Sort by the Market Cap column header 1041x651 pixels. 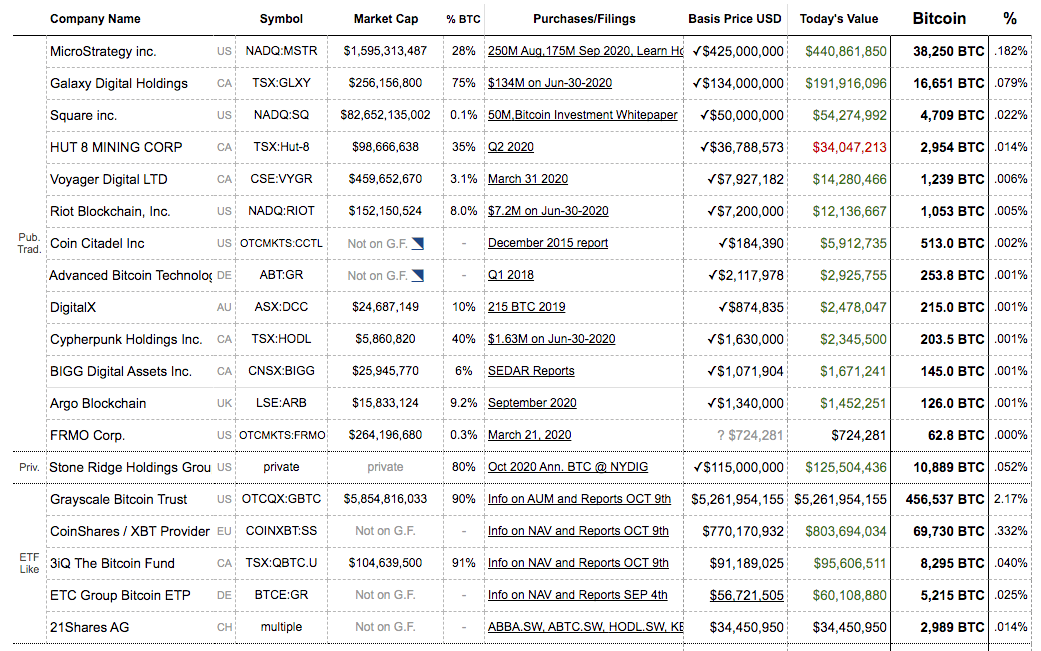(386, 19)
